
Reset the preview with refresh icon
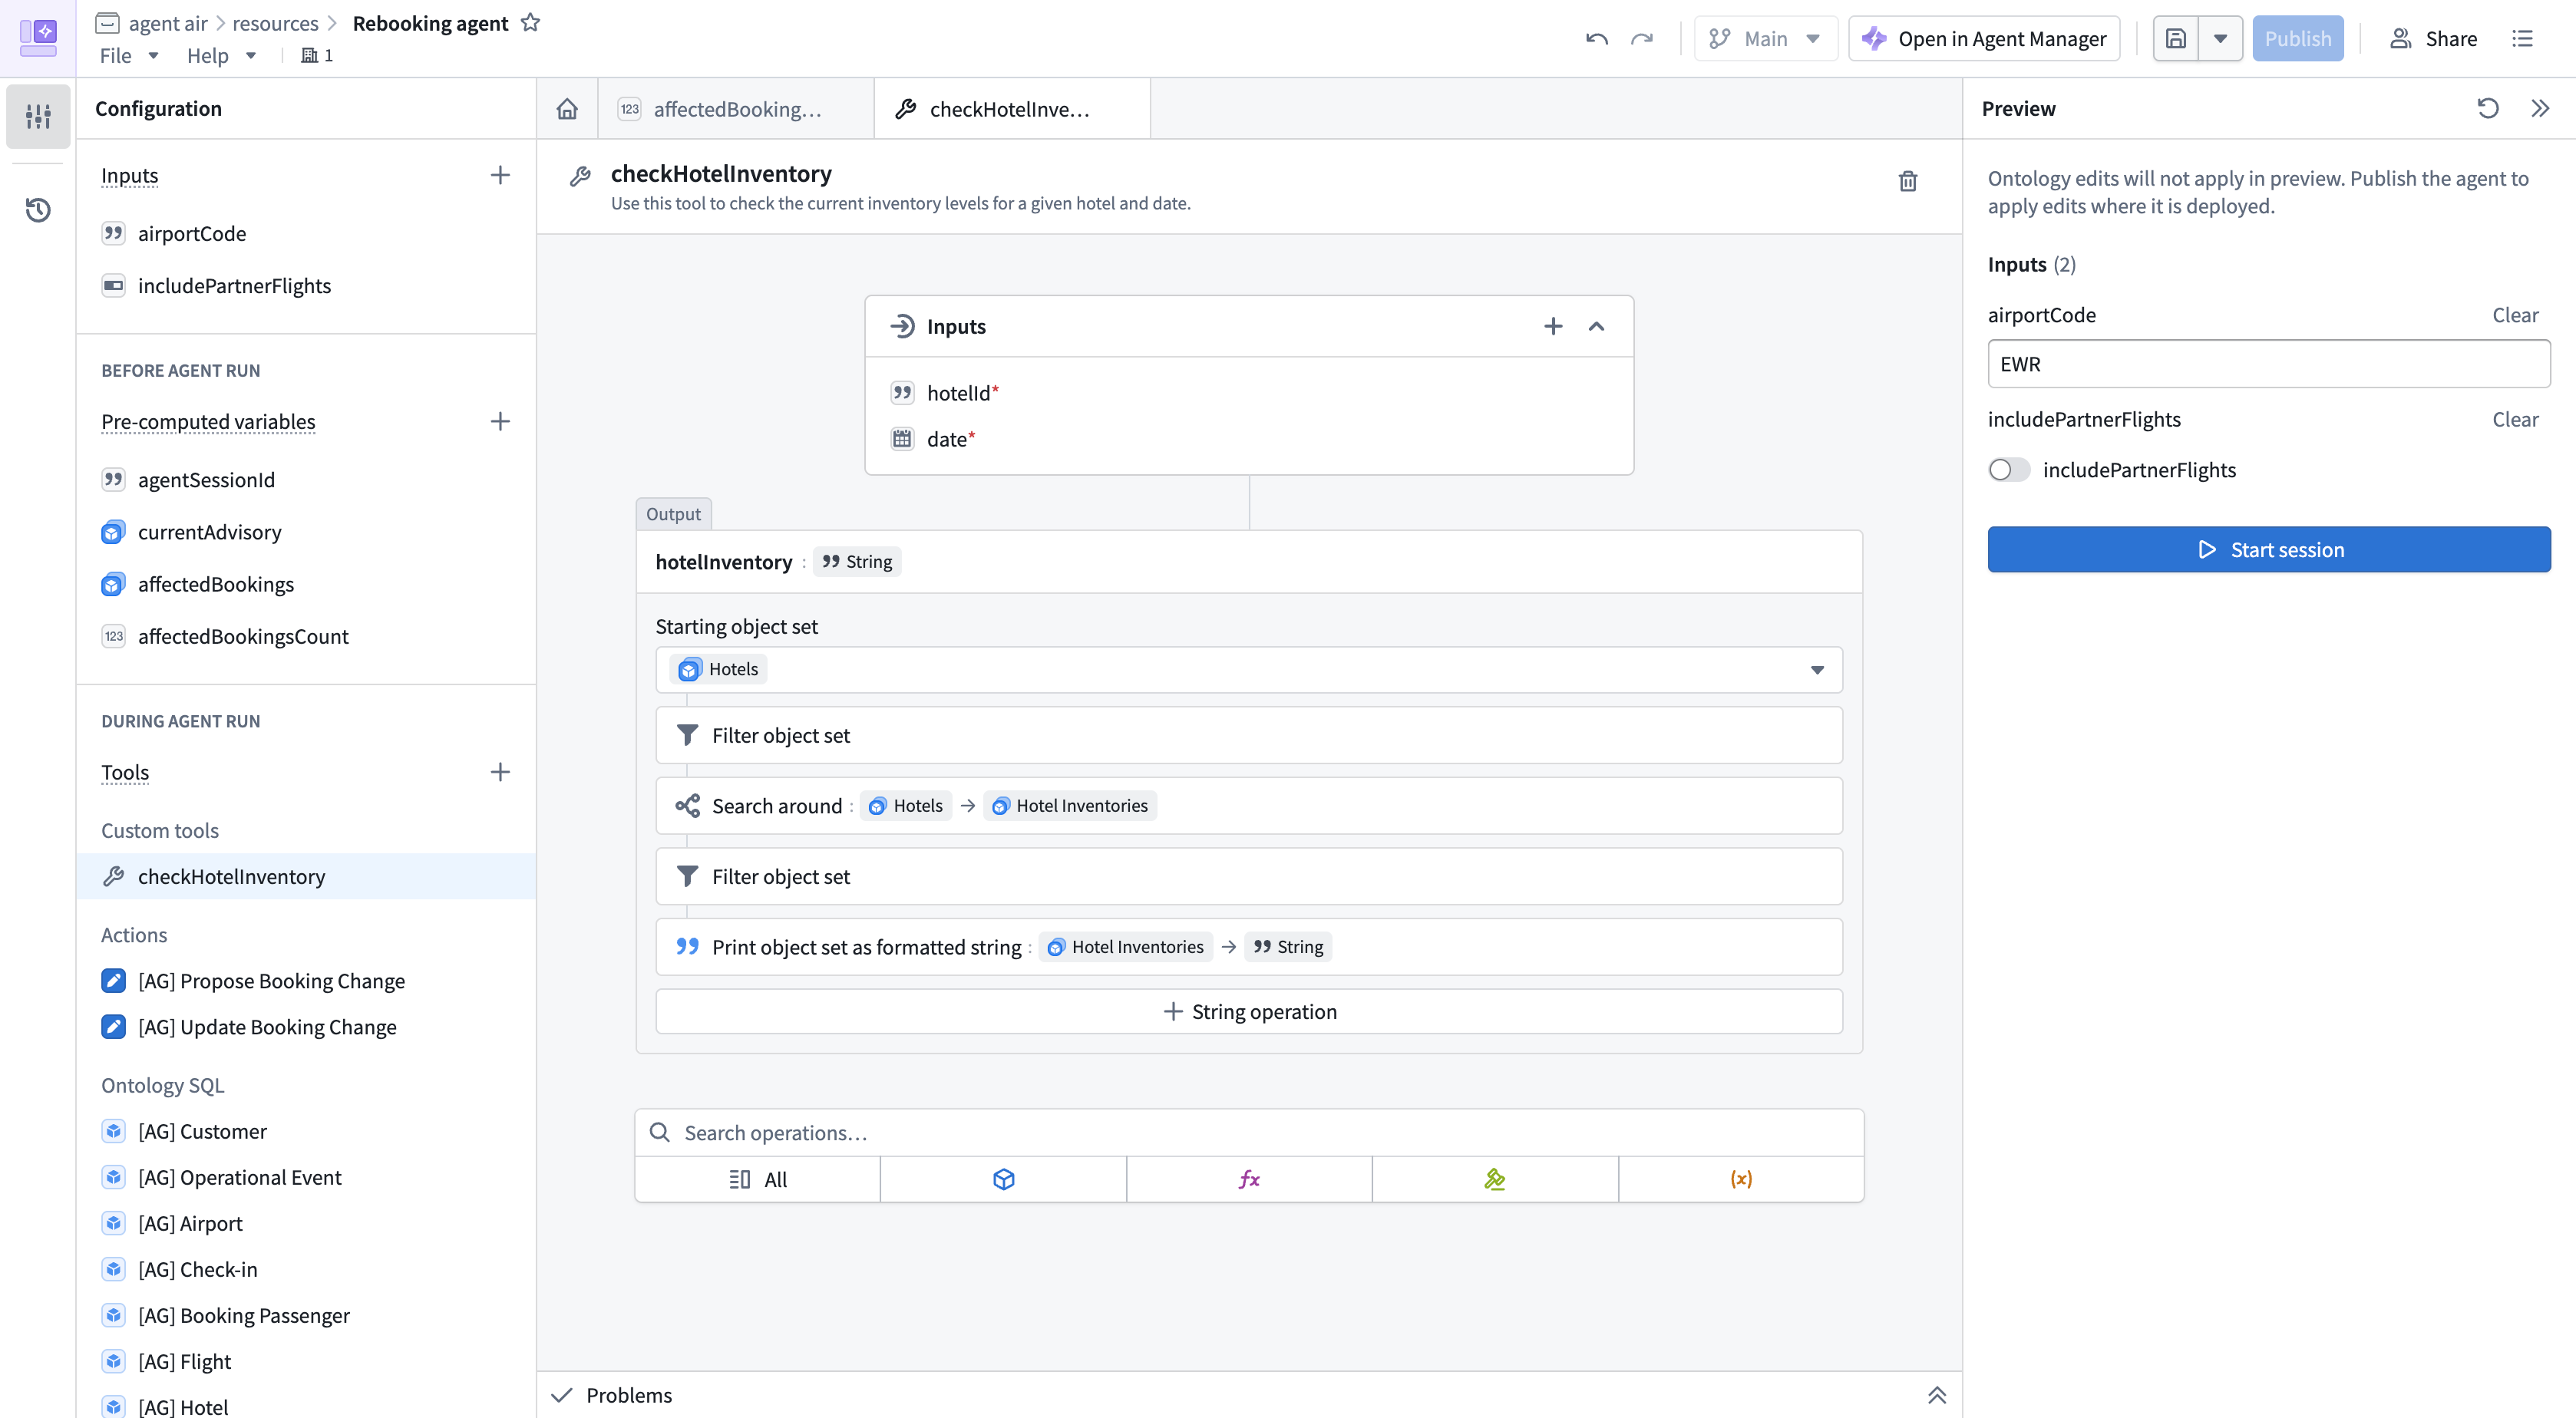[2488, 108]
